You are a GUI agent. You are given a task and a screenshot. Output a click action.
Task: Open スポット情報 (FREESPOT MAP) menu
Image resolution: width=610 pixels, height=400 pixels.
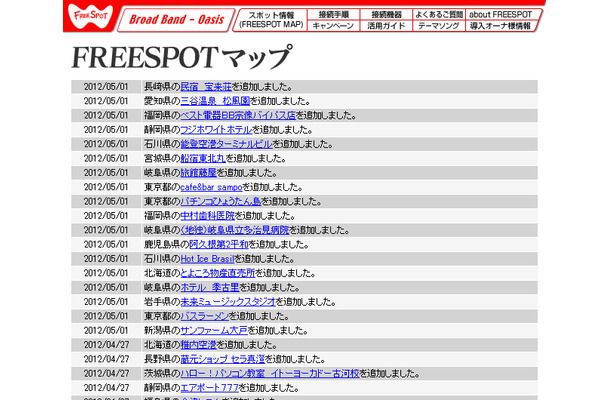click(271, 20)
